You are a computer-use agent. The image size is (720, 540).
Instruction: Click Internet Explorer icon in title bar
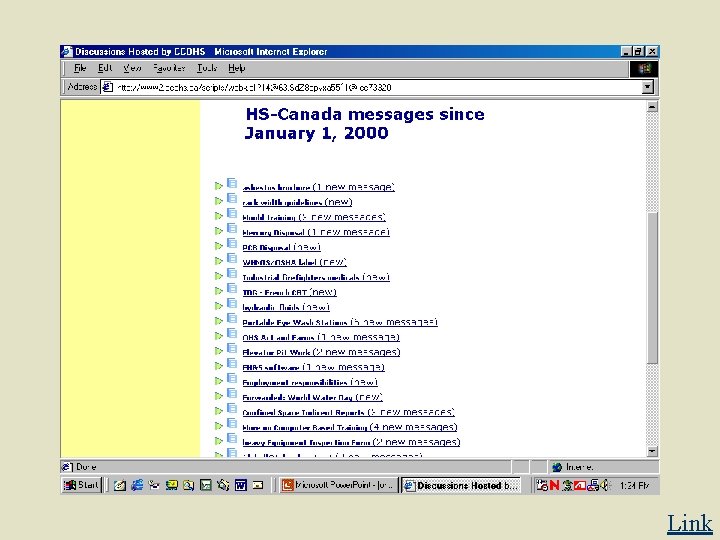tap(67, 51)
